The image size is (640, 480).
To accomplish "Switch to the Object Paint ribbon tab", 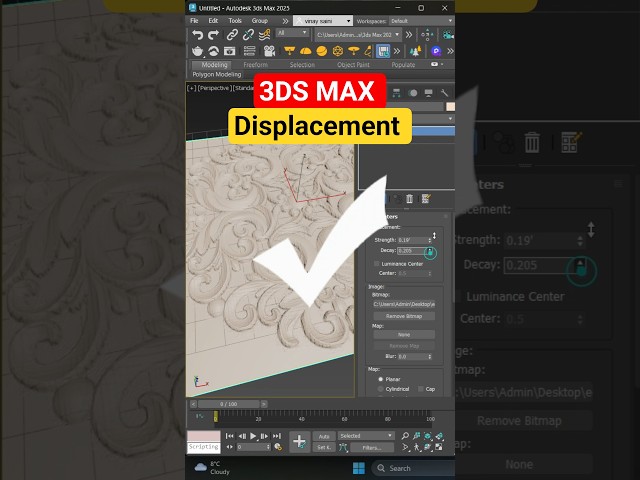I will (x=353, y=64).
